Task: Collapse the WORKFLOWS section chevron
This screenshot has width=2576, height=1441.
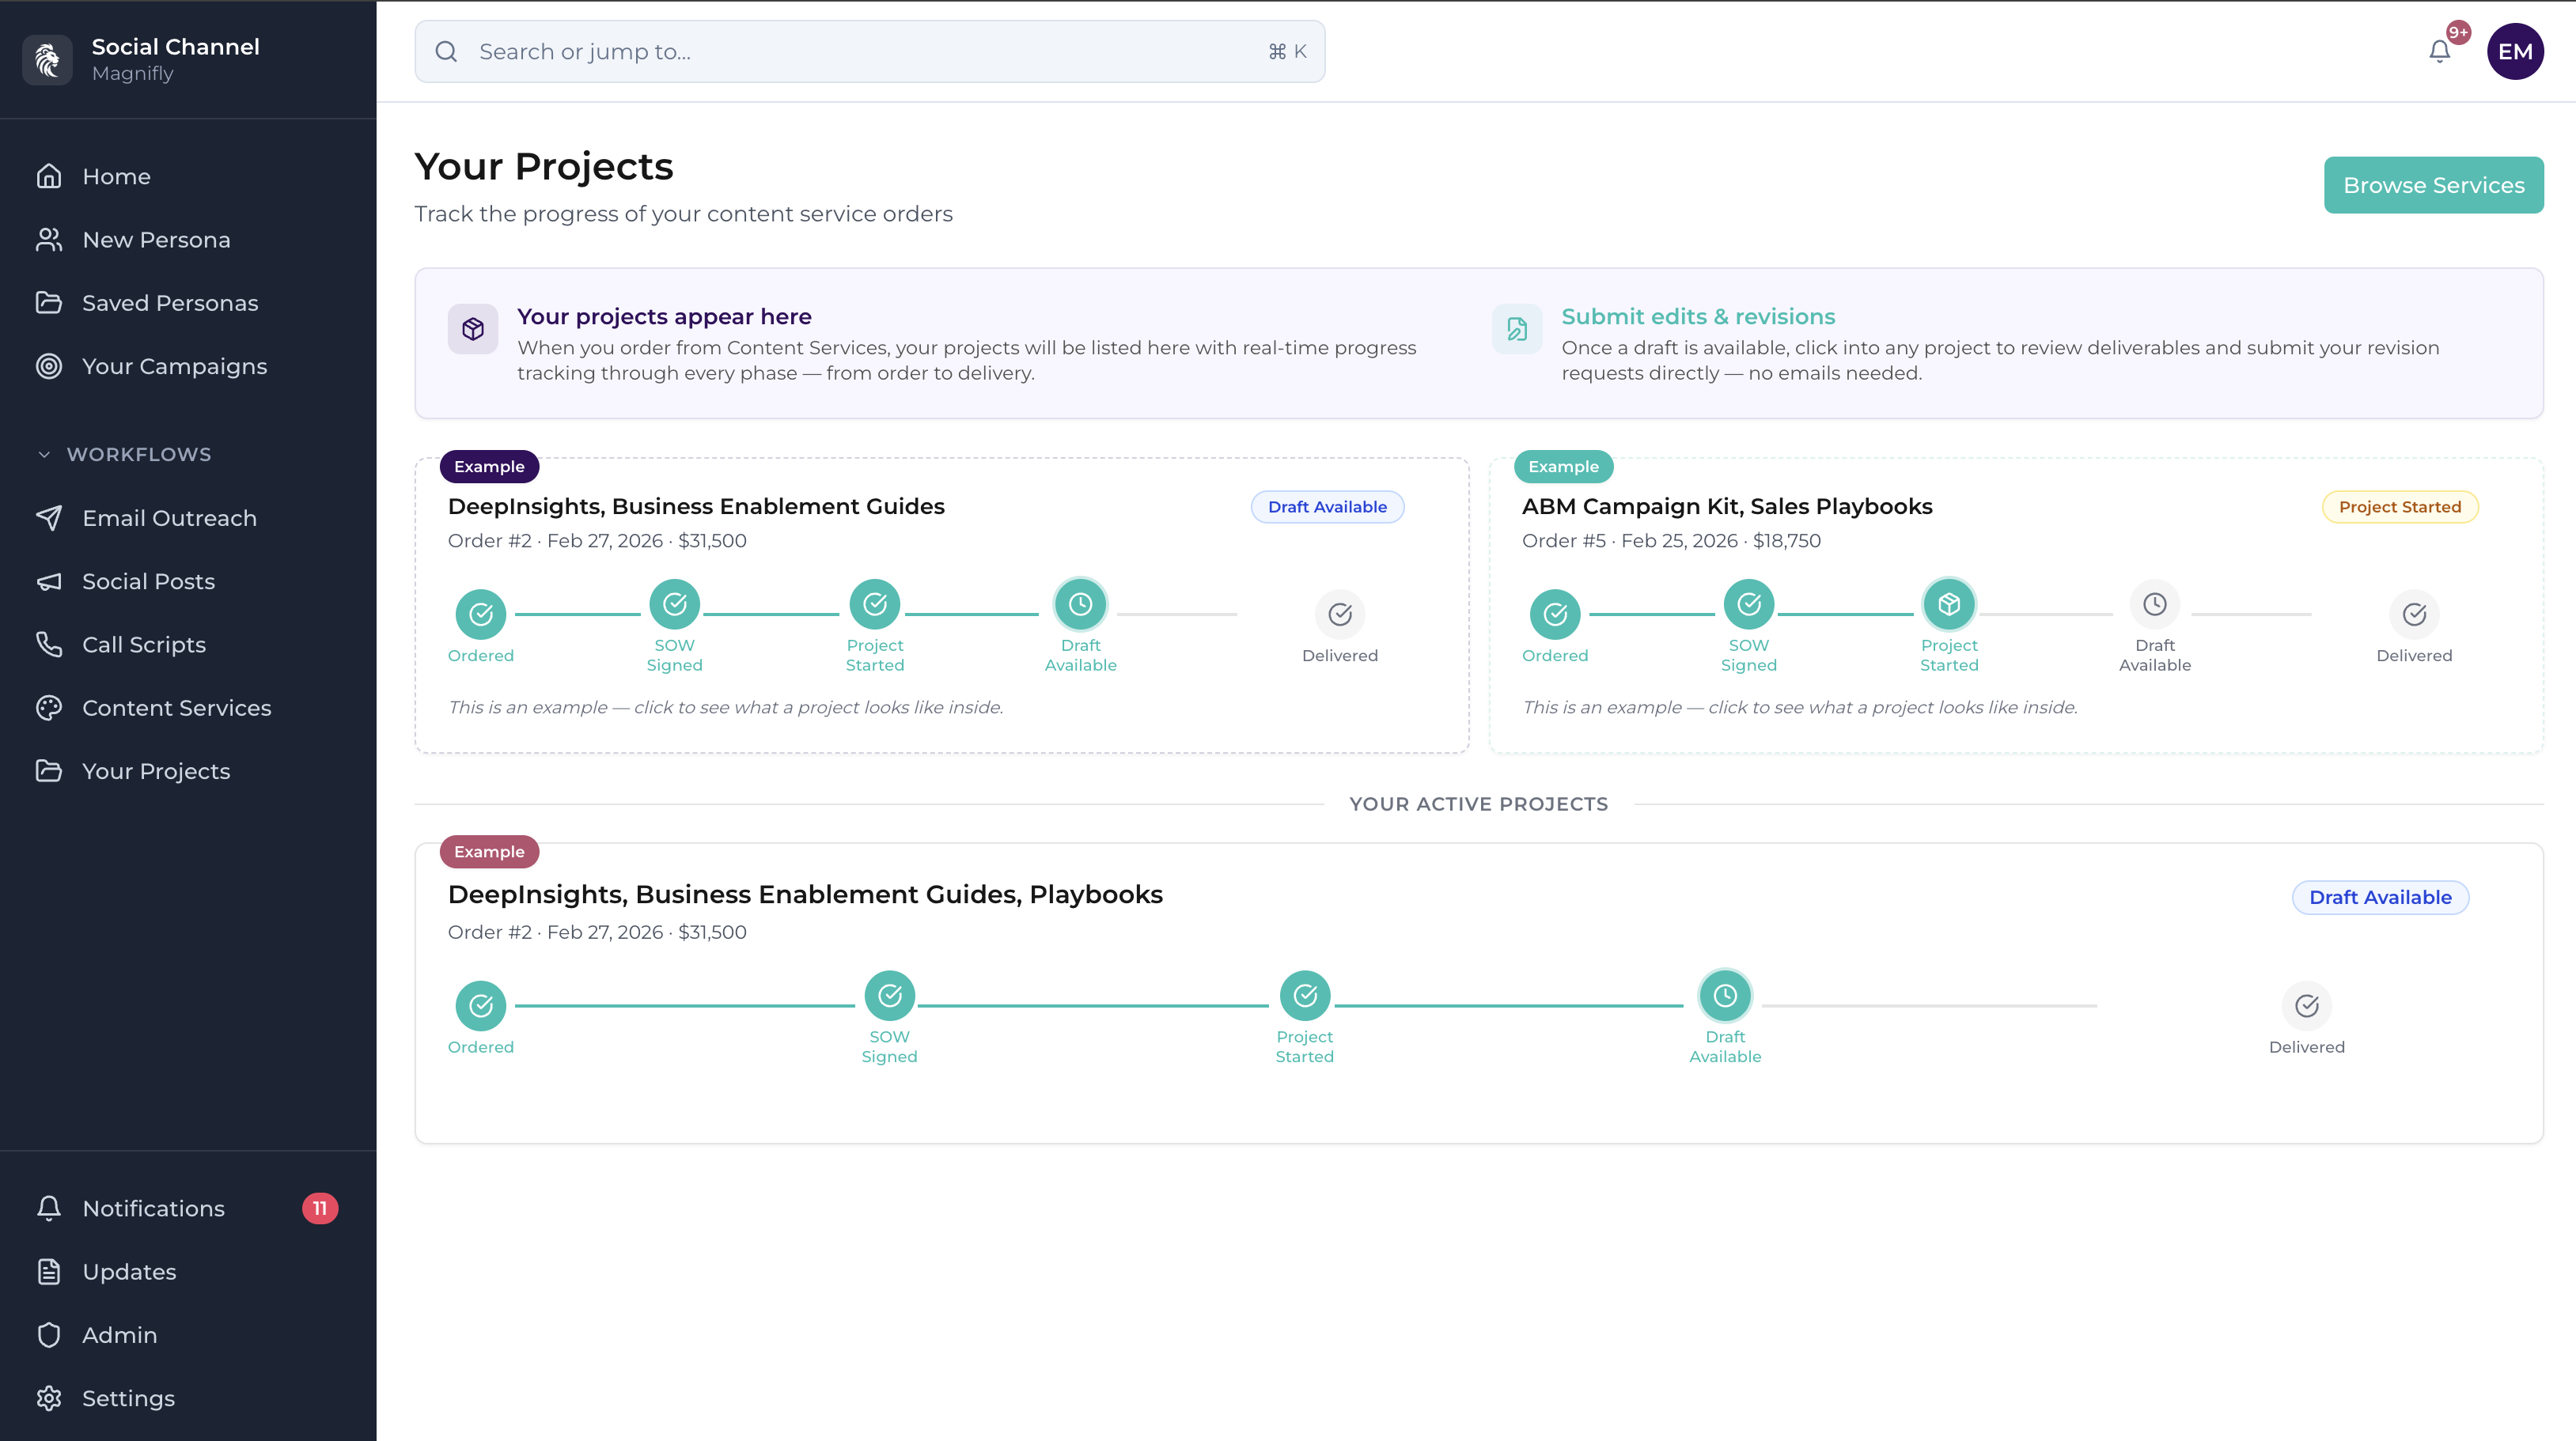Action: (x=44, y=454)
